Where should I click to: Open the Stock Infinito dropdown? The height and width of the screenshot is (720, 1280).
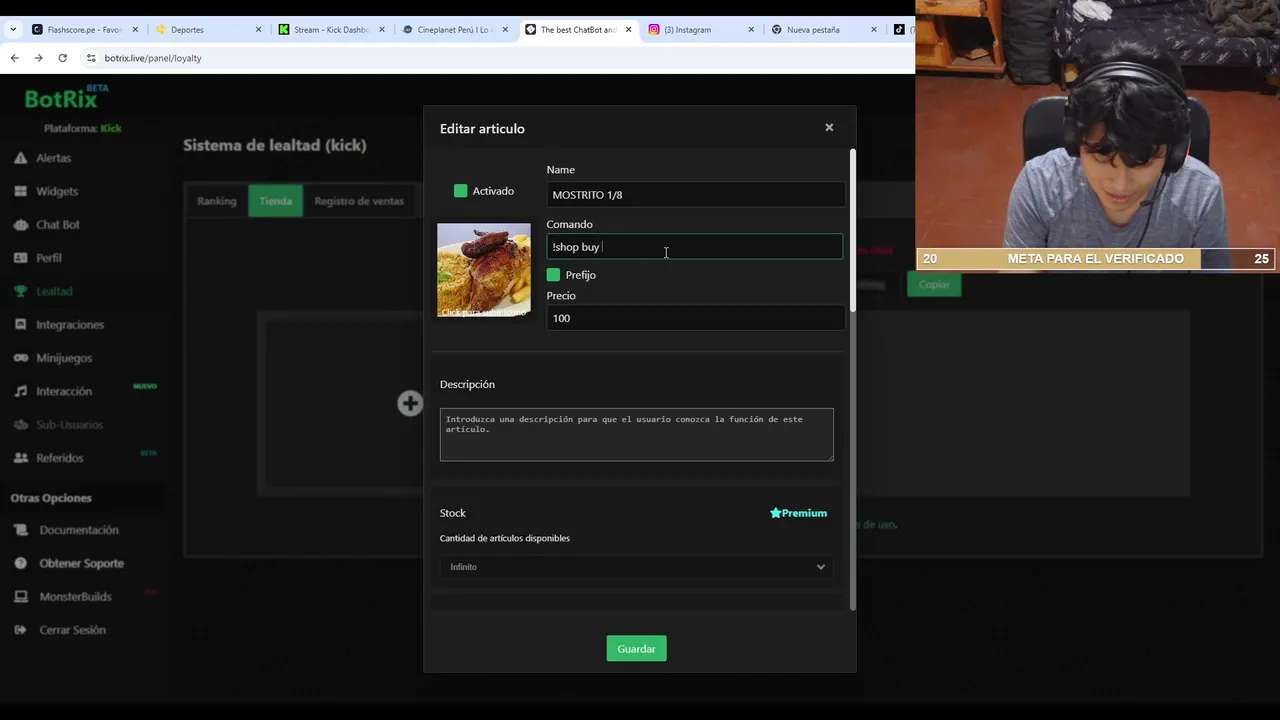637,567
